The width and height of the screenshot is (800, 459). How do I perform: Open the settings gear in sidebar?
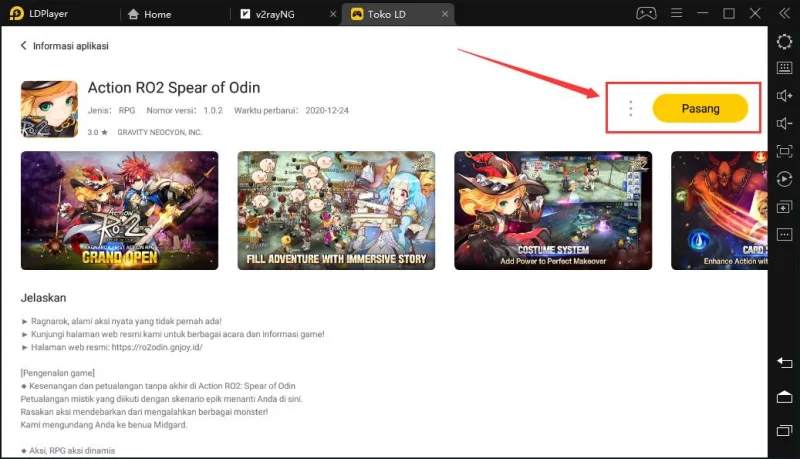tap(784, 41)
